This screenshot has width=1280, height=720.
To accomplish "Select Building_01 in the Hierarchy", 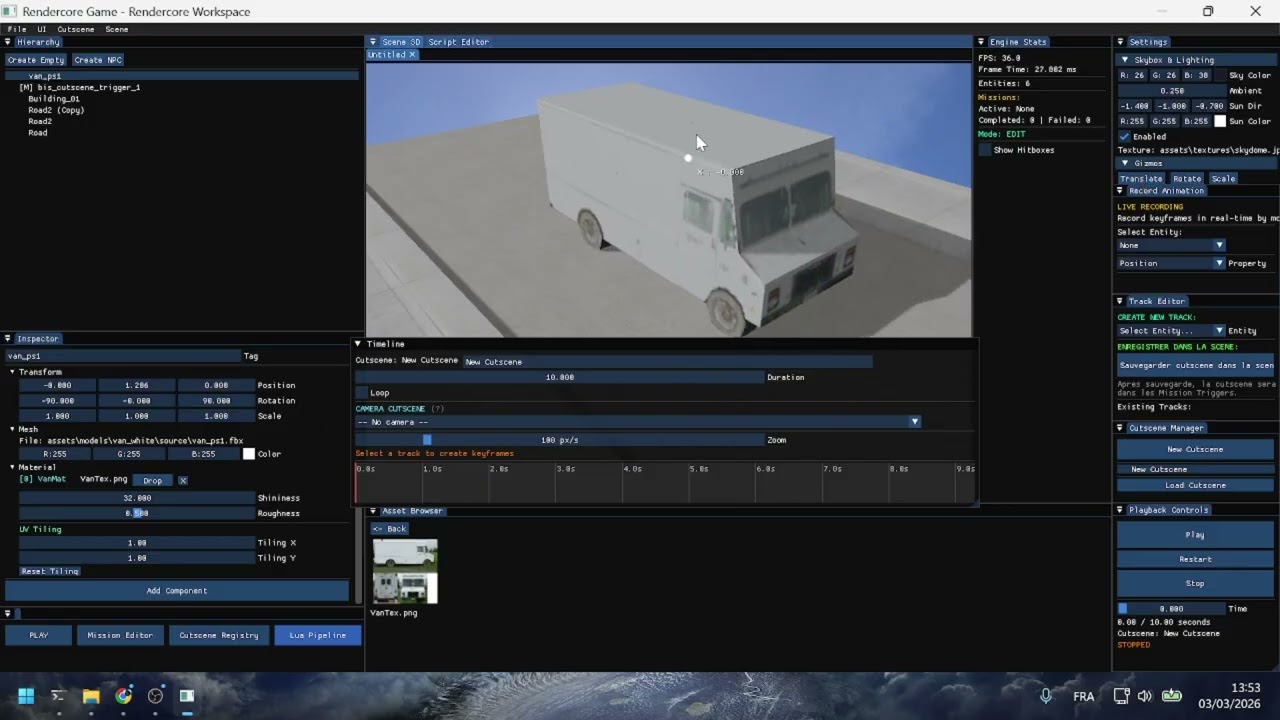I will (x=54, y=99).
